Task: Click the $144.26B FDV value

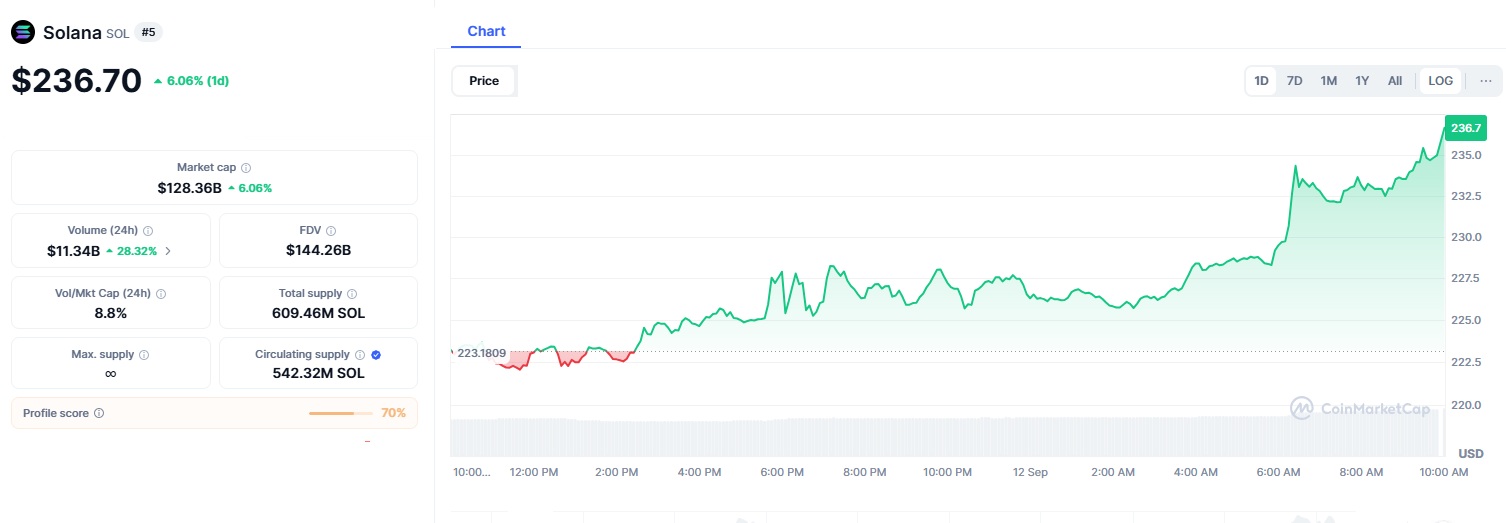Action: coord(318,250)
